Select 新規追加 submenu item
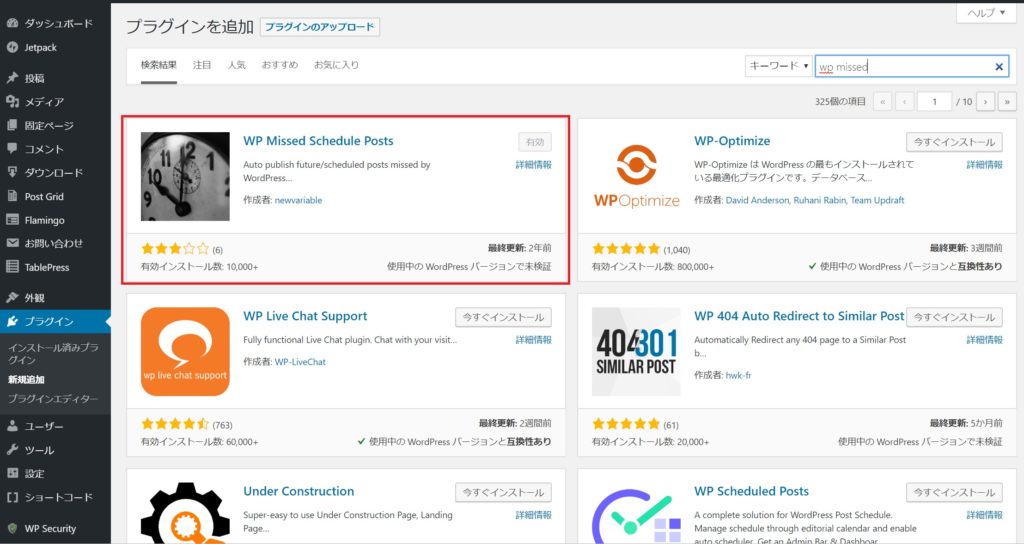 pos(26,379)
